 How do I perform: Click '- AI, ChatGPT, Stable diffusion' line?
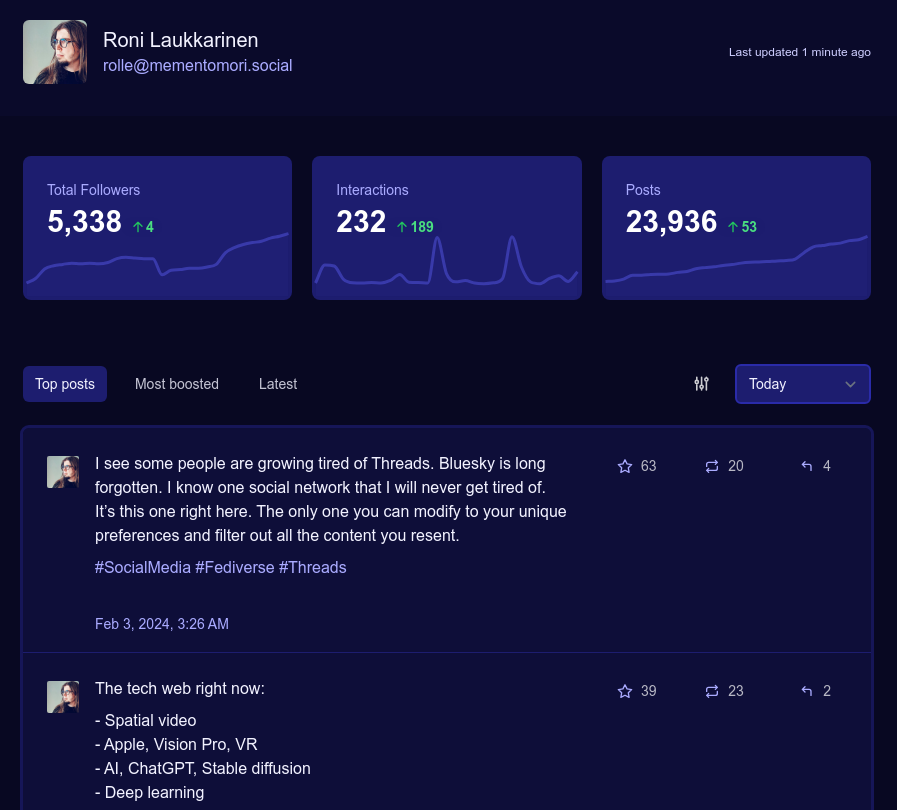[203, 769]
